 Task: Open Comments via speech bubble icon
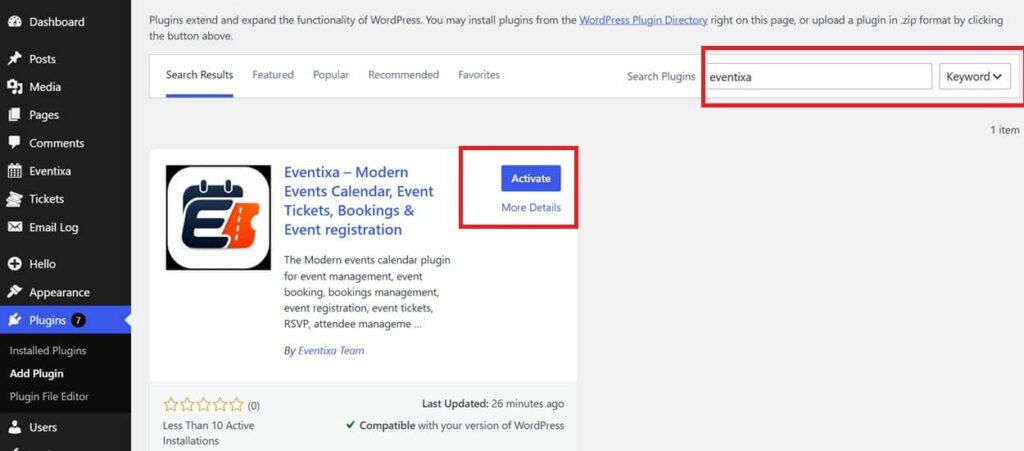[x=14, y=143]
